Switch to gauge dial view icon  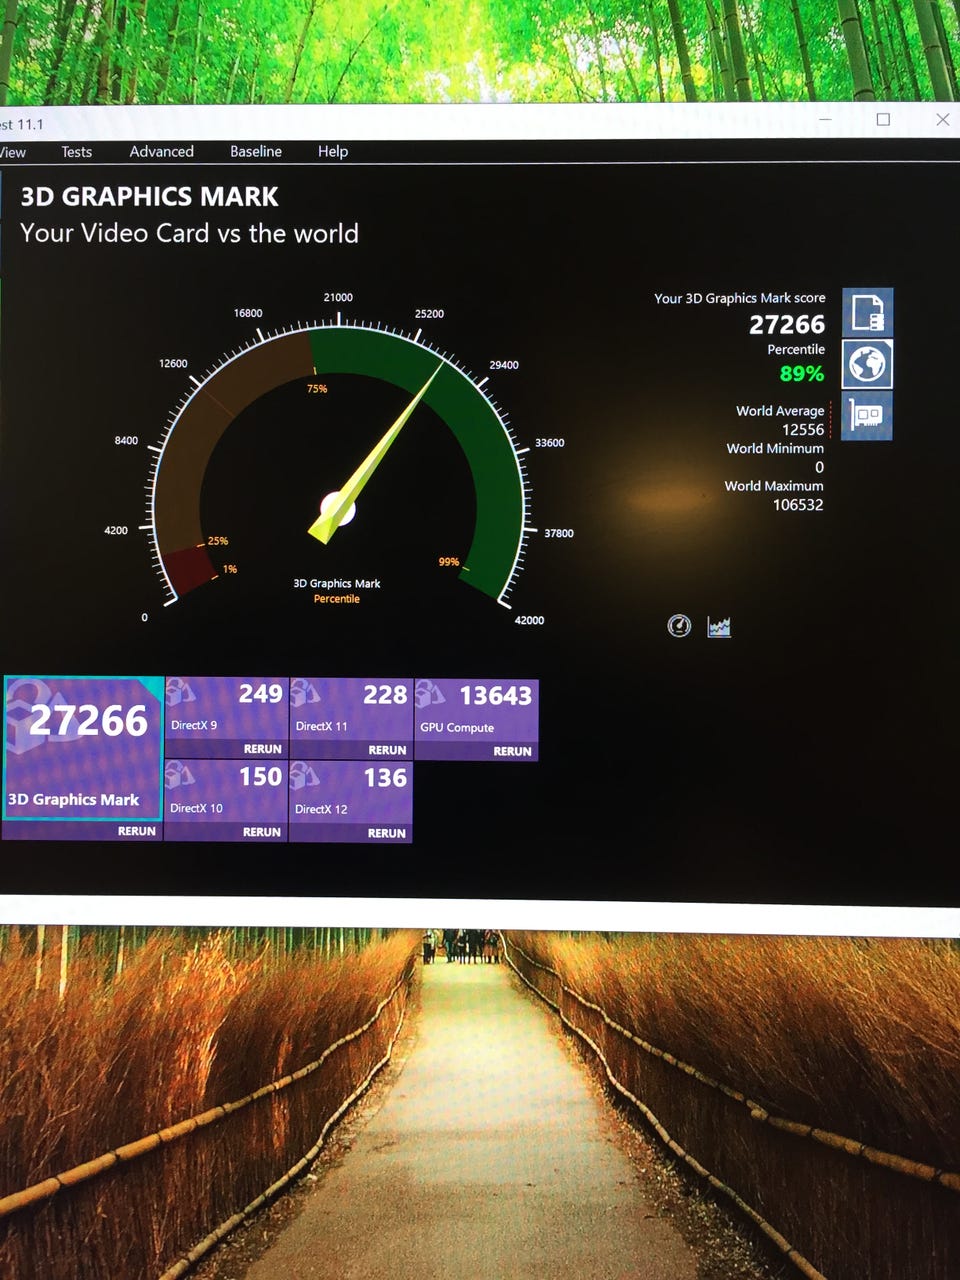[x=679, y=626]
